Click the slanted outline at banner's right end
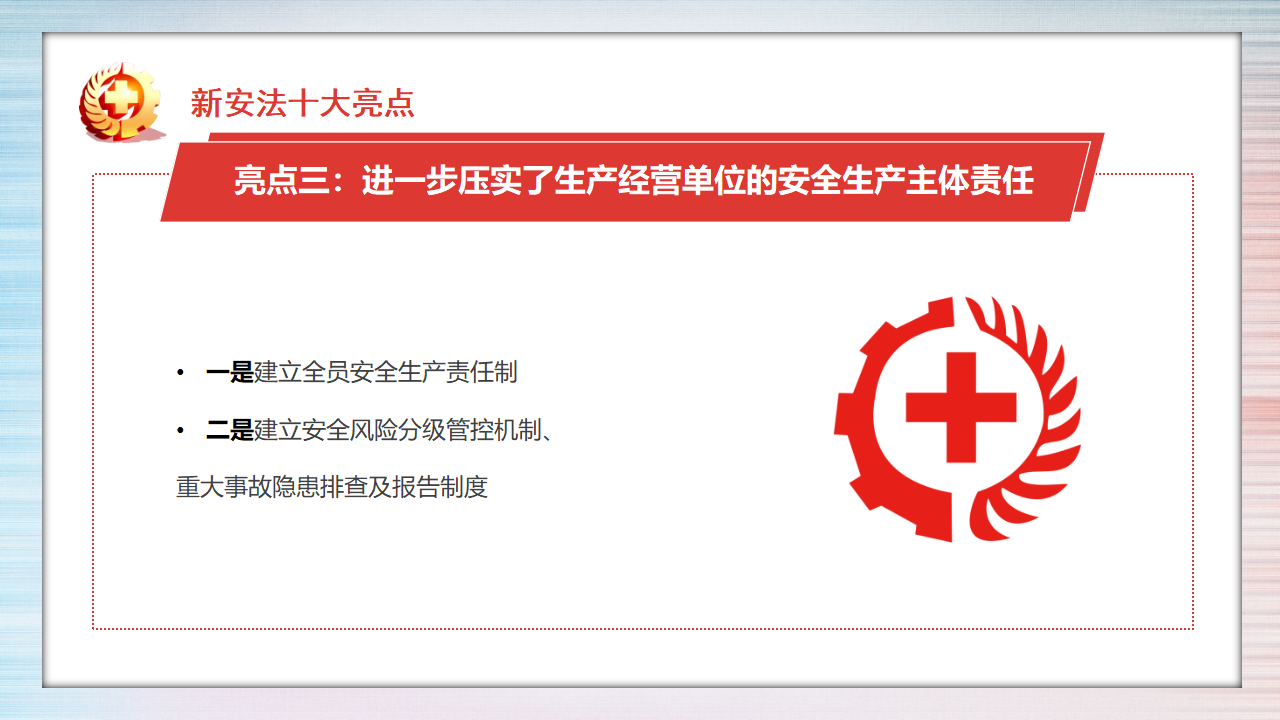 coord(1088,177)
